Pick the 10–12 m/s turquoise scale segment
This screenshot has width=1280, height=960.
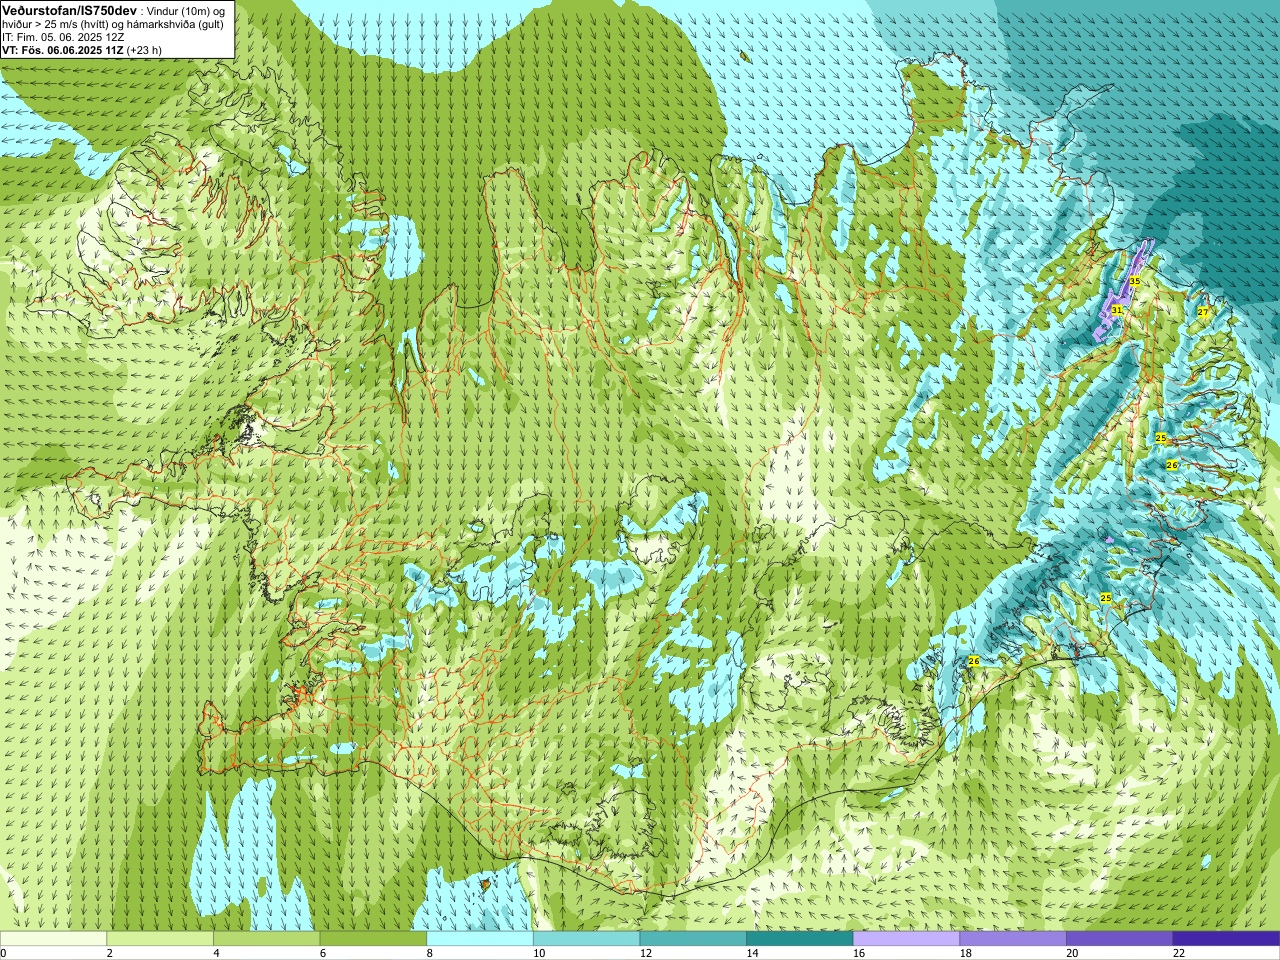coord(587,939)
